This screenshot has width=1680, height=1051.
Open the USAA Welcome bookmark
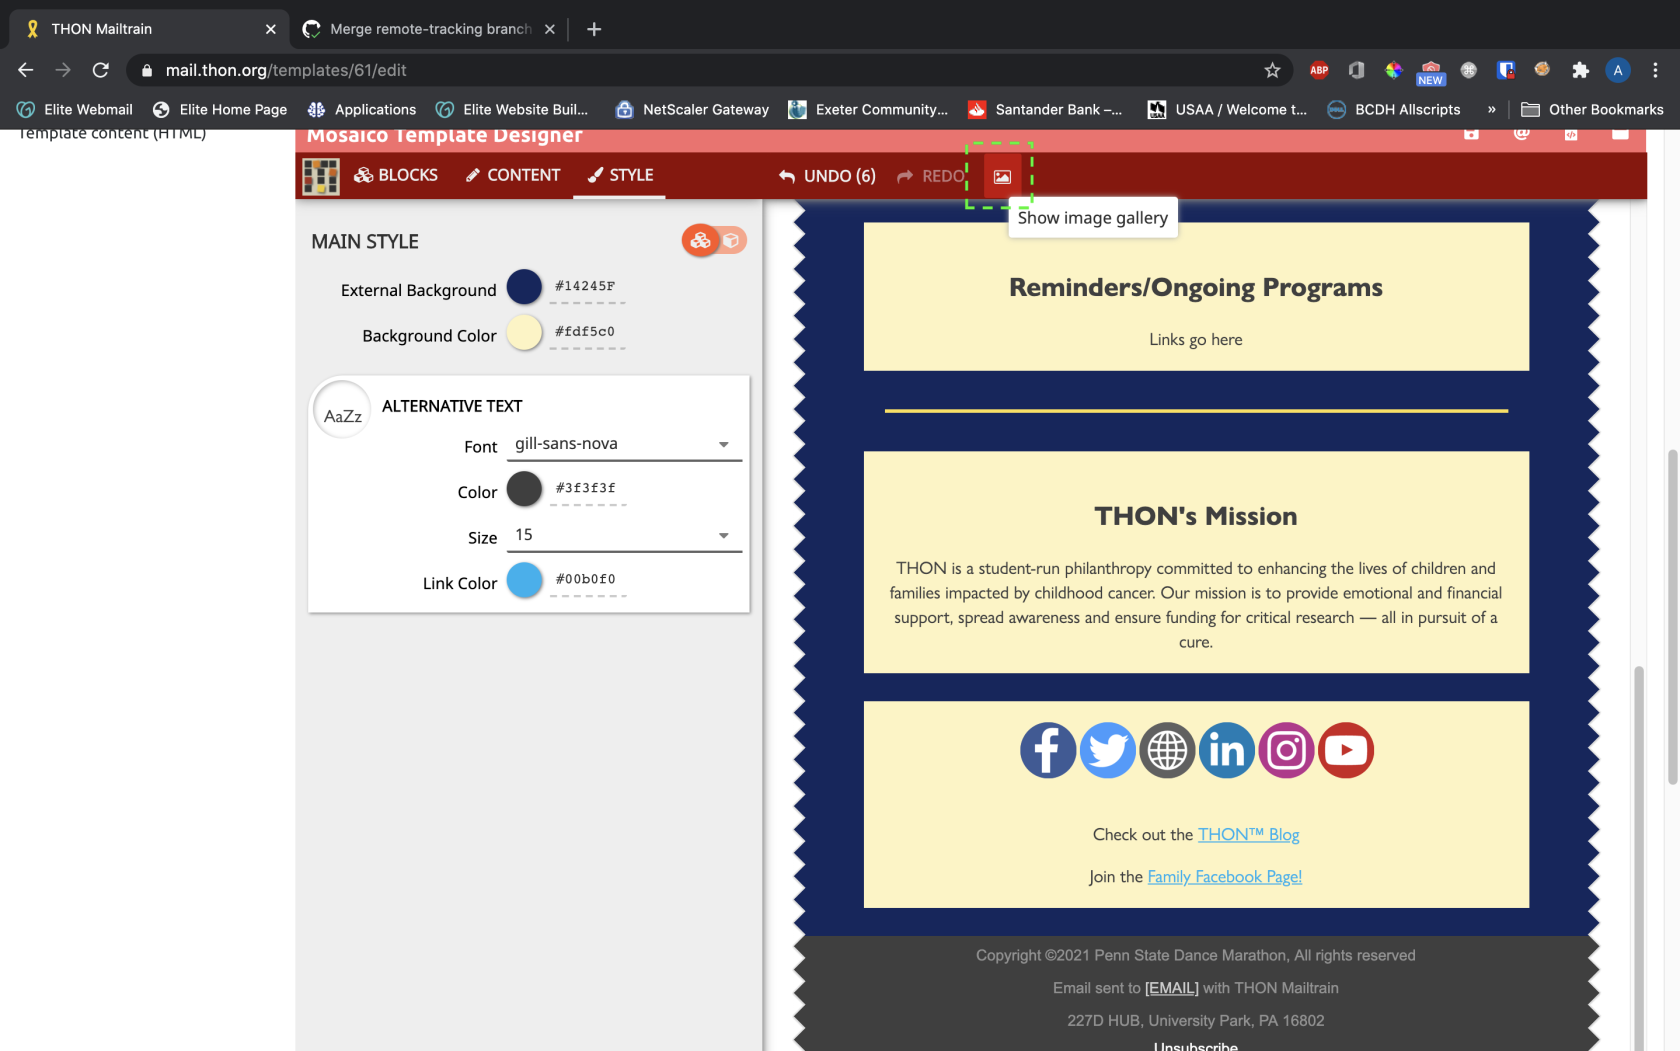[1227, 110]
